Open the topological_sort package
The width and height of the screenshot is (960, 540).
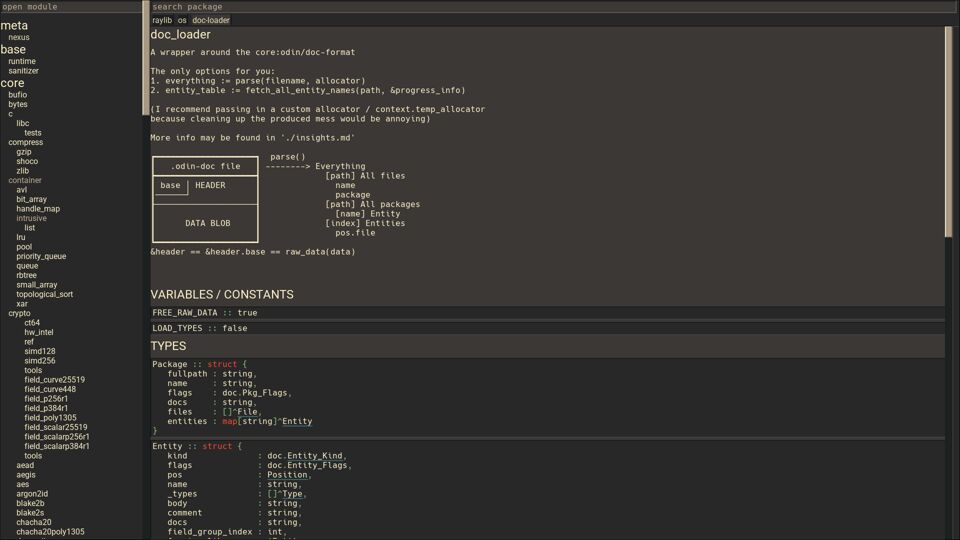point(44,294)
